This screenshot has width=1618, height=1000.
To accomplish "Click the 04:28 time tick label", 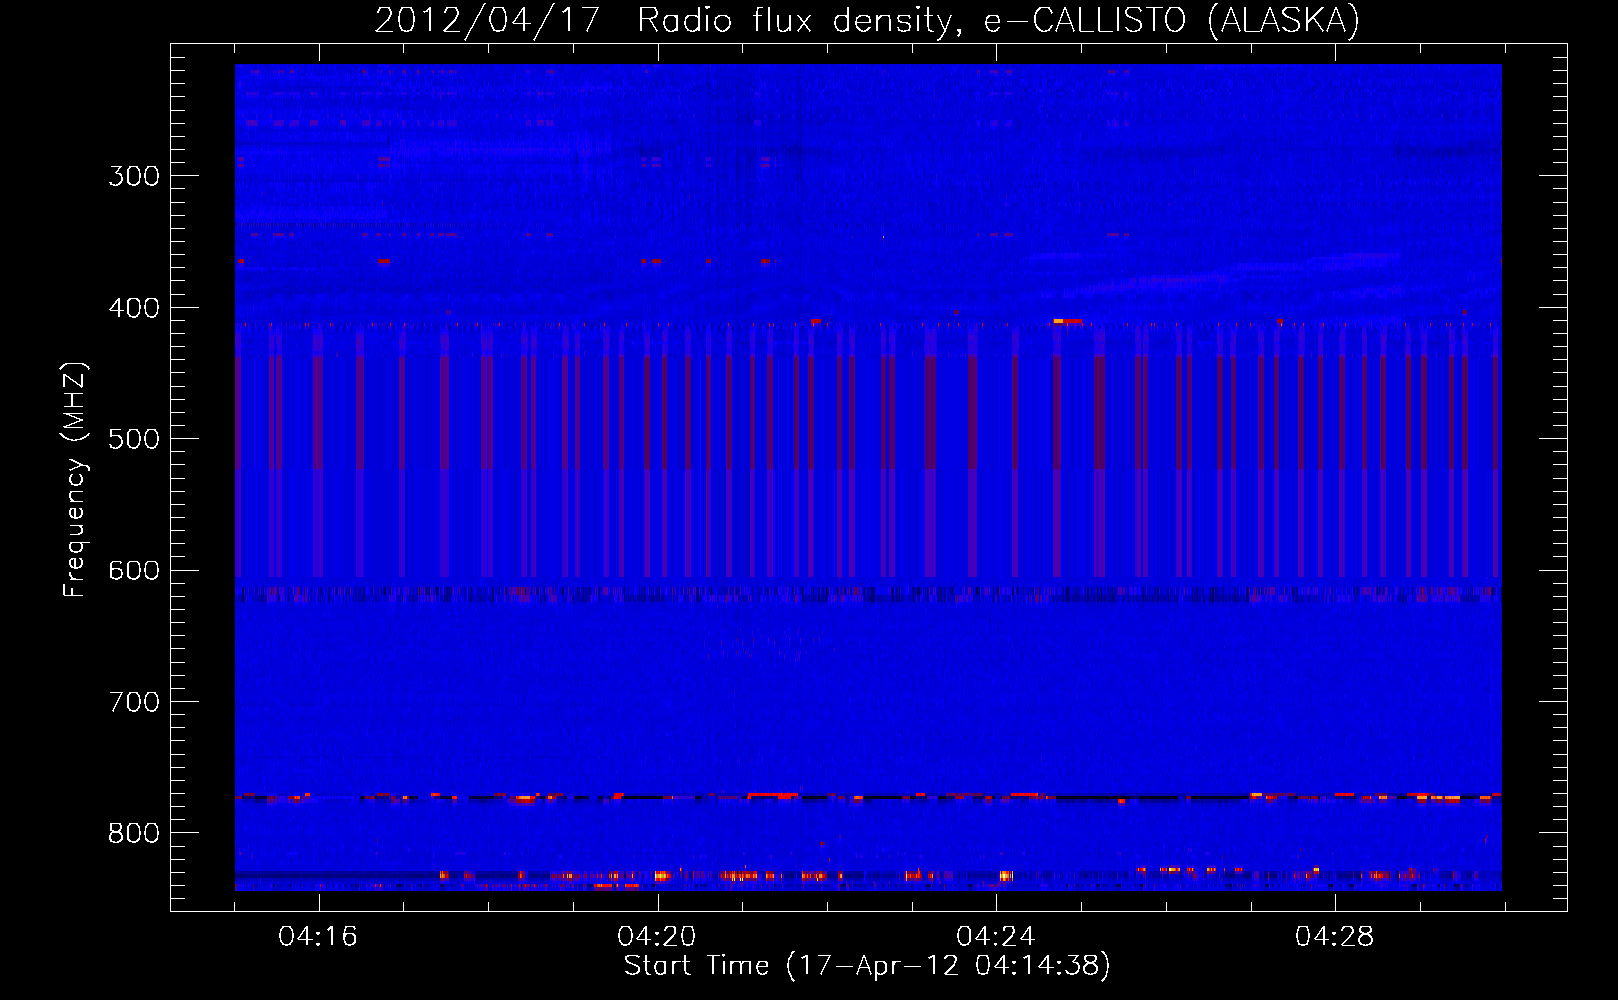I will click(1335, 937).
